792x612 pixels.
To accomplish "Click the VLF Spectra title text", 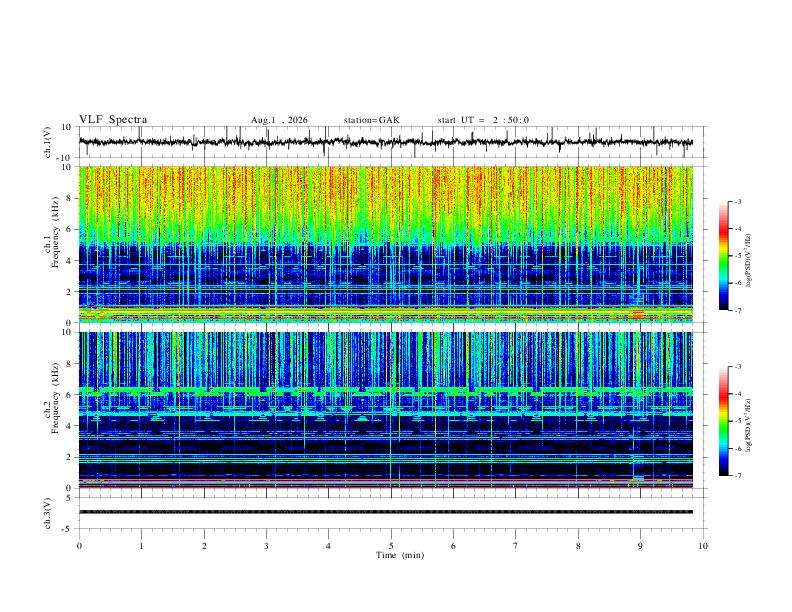I will tap(113, 120).
